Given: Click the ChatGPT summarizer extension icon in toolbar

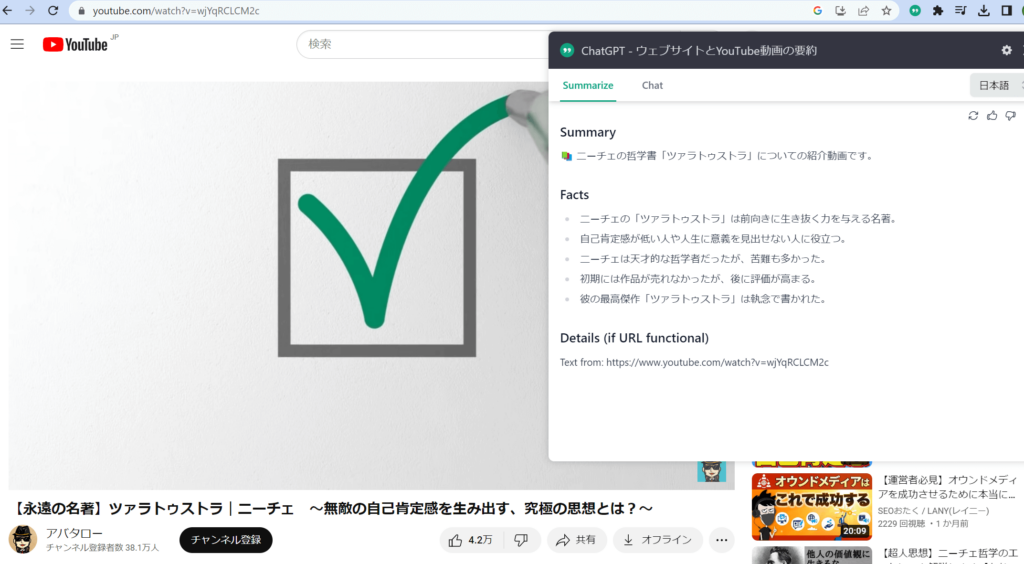Looking at the screenshot, I should pos(914,11).
